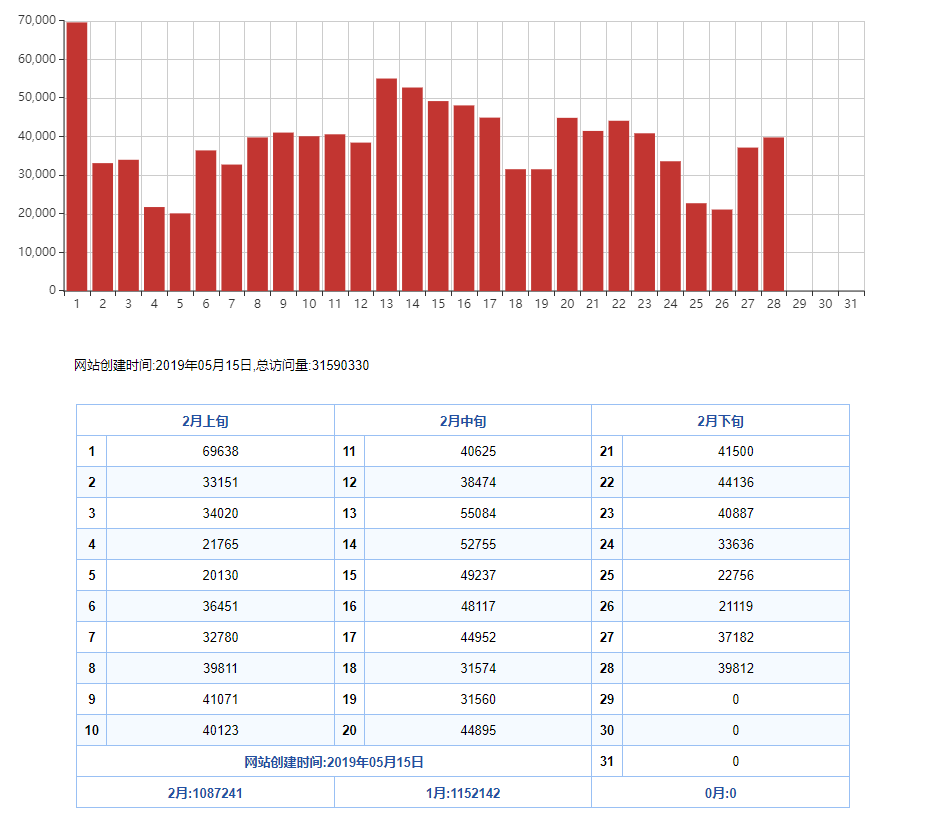927x815 pixels.
Task: Click the 2月:1087241 monthly total
Action: pos(205,793)
